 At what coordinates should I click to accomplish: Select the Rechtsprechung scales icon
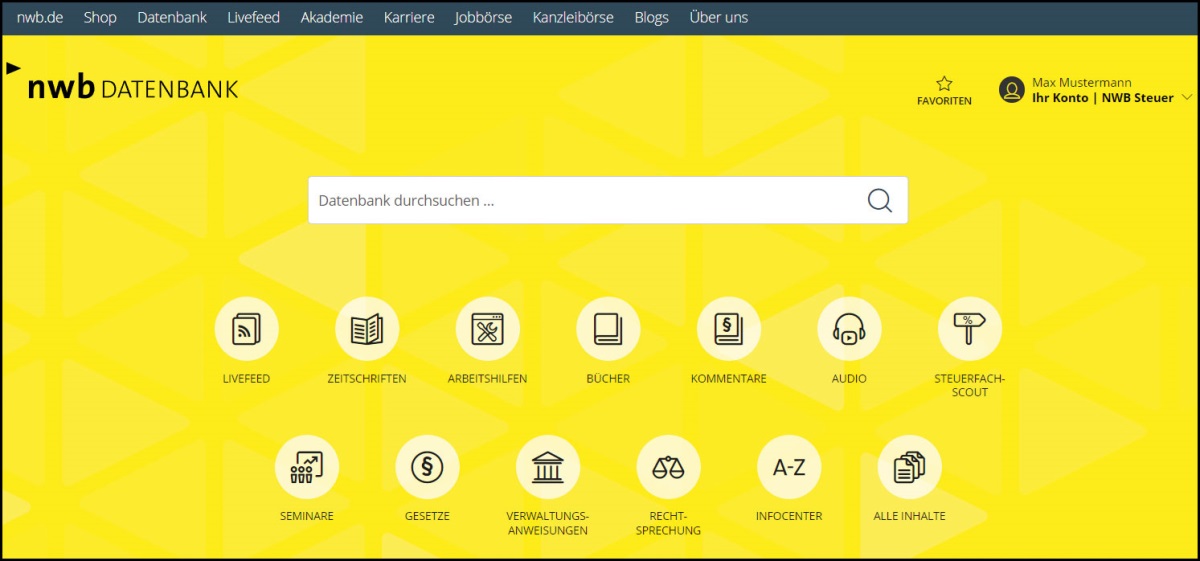[668, 467]
